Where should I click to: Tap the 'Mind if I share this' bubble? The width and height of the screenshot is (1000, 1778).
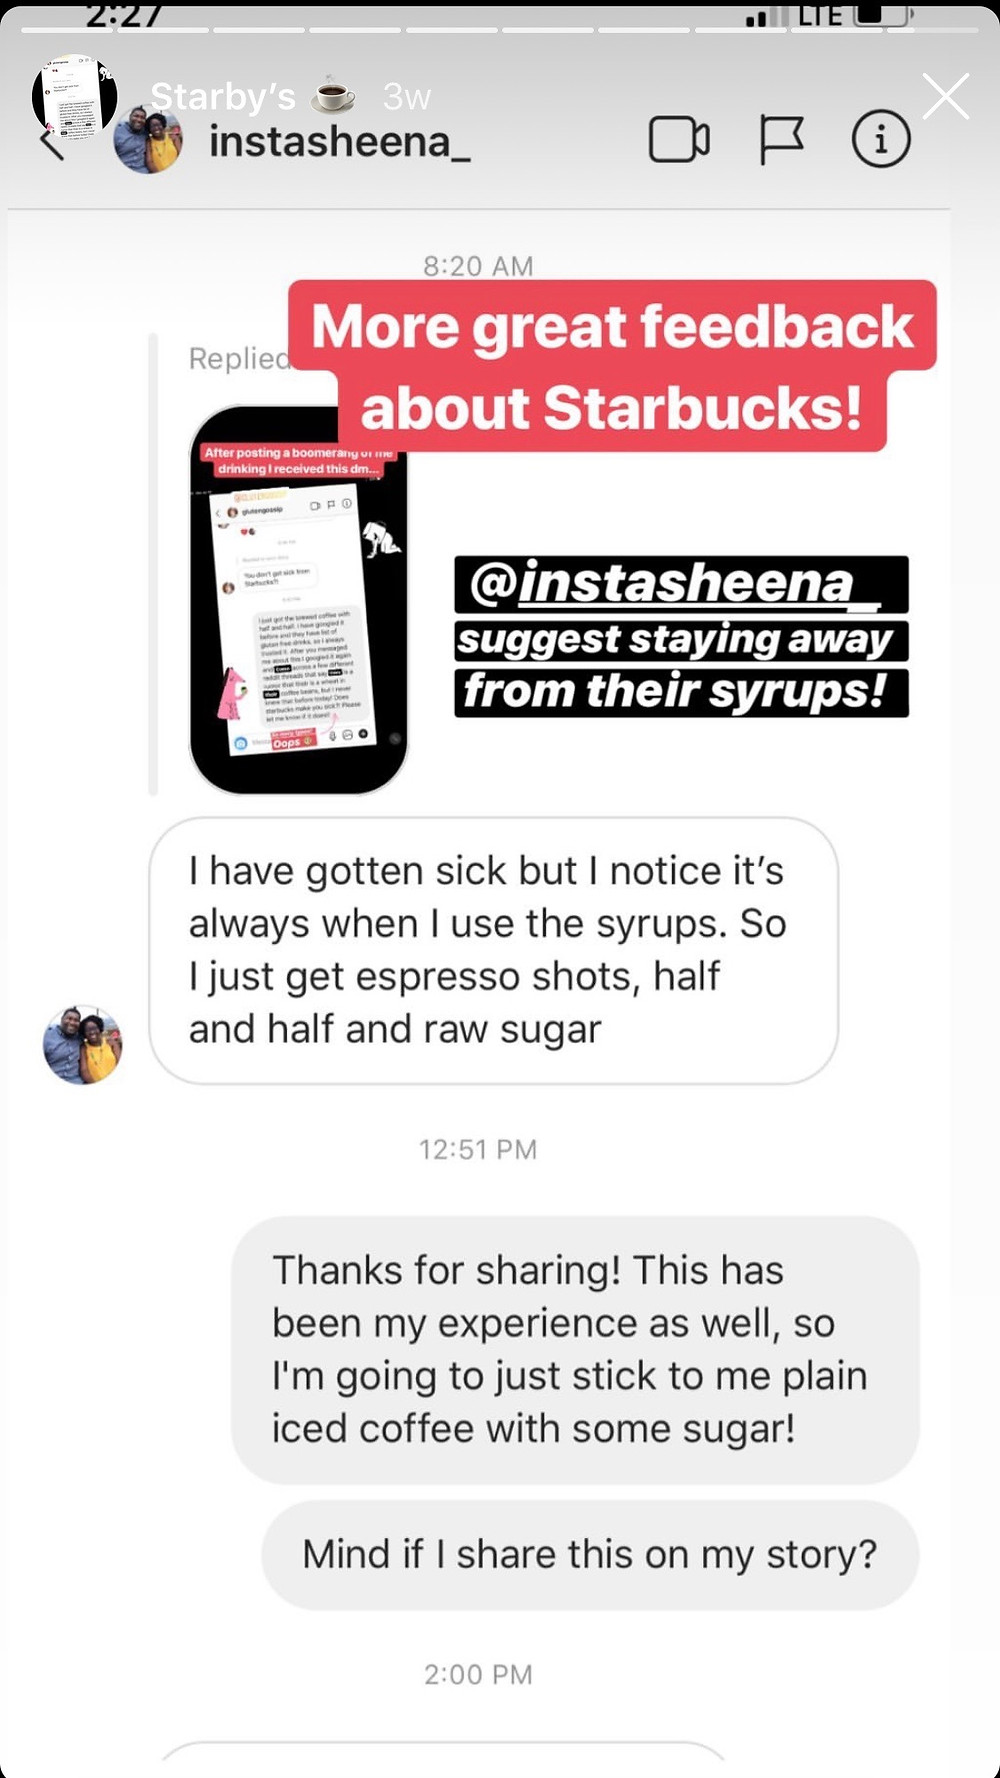(590, 1555)
